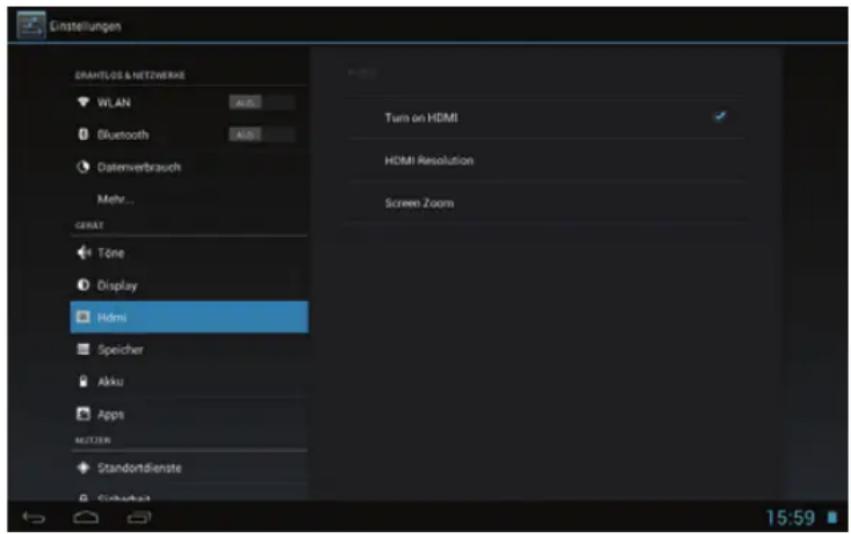Toggle the Bluetooth switch
This screenshot has width=851, height=534.
coord(262,135)
